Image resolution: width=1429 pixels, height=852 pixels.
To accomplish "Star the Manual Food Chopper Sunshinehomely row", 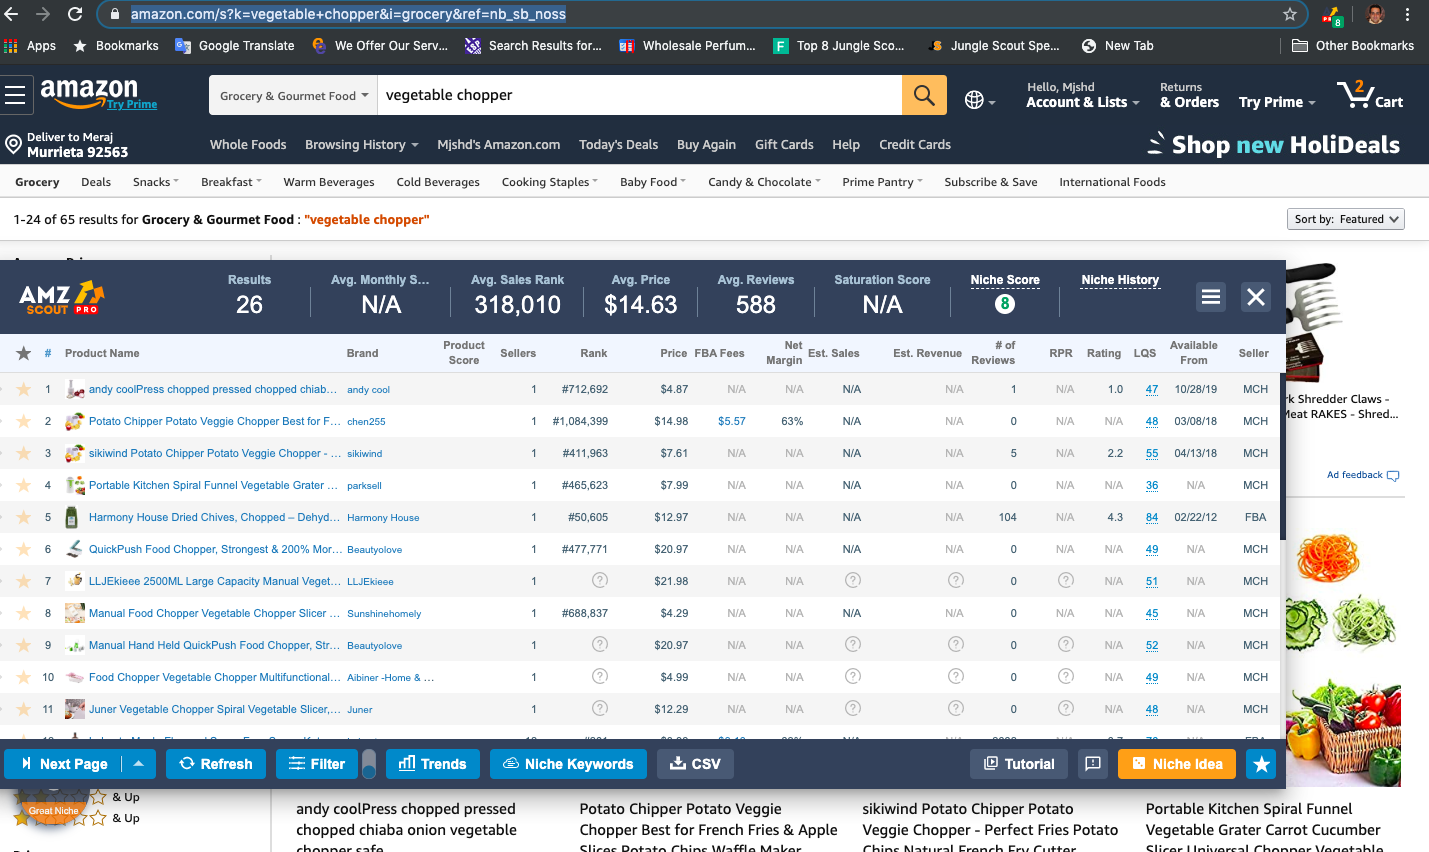I will point(23,613).
